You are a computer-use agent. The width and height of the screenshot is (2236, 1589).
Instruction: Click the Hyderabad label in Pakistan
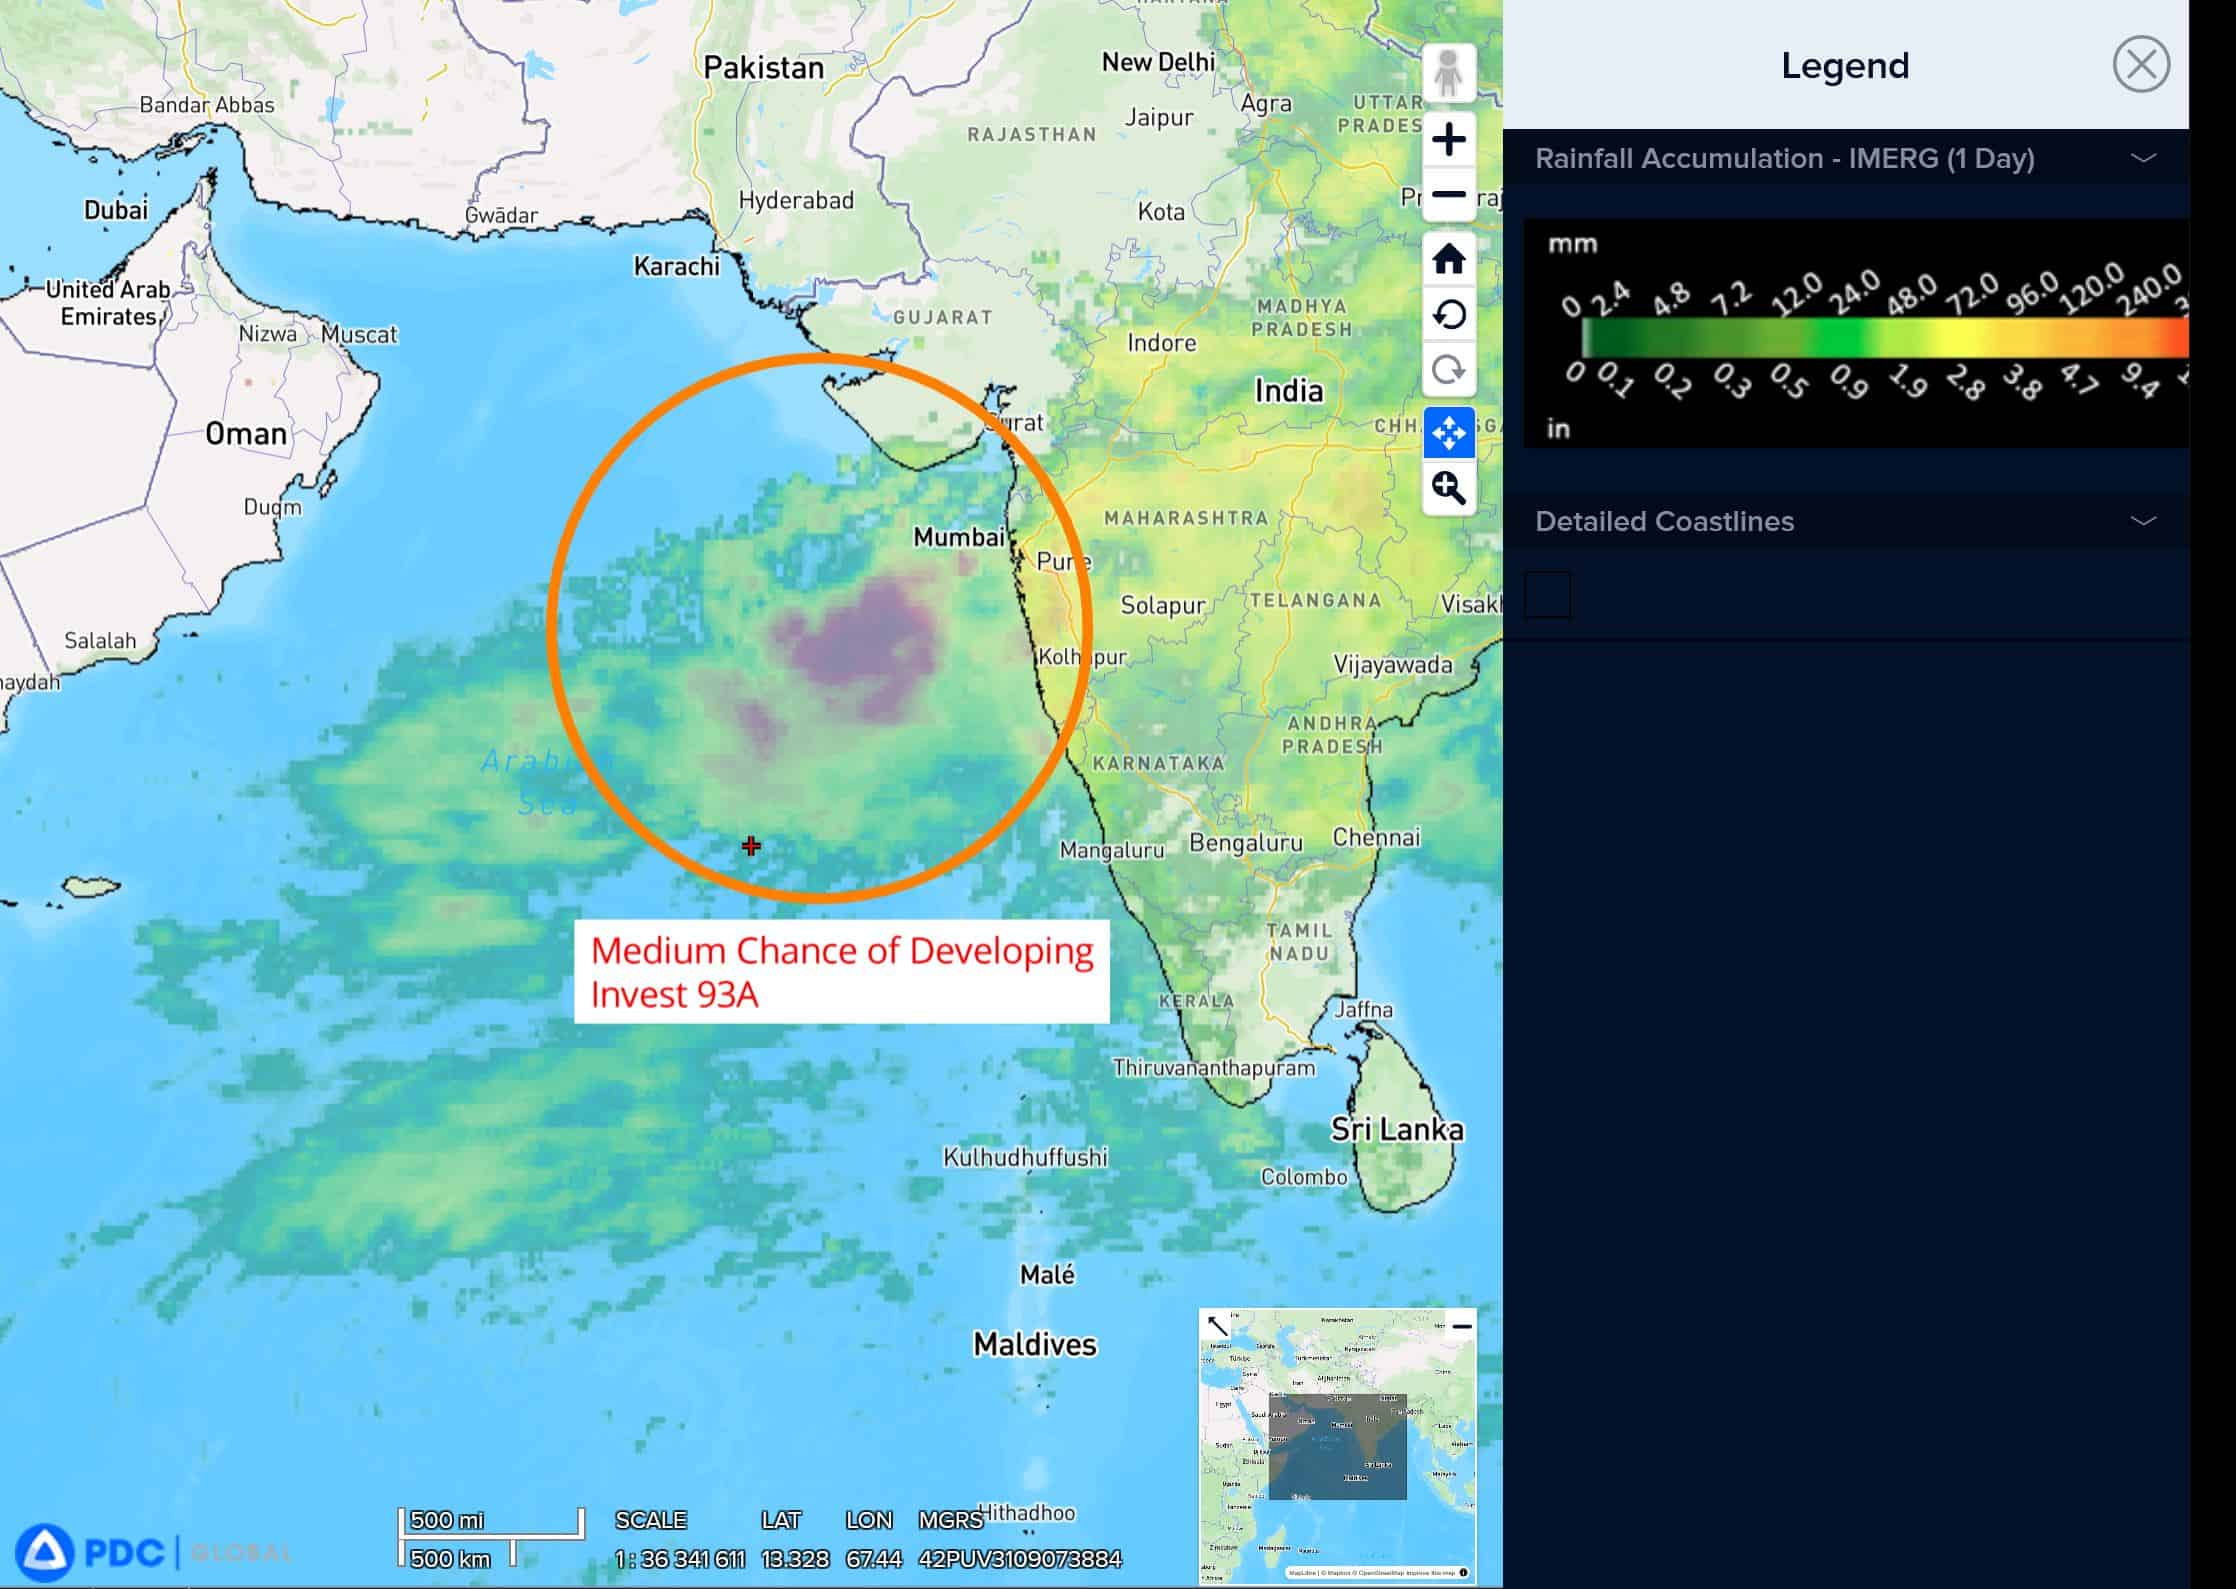[x=796, y=200]
